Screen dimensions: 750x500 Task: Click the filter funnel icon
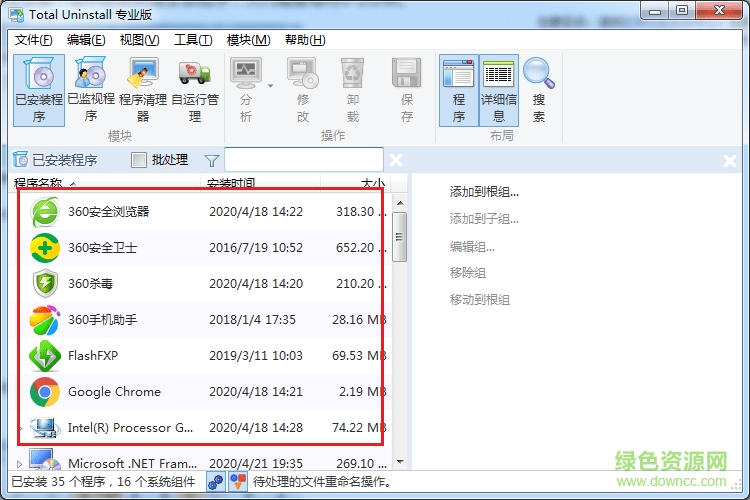pos(211,160)
